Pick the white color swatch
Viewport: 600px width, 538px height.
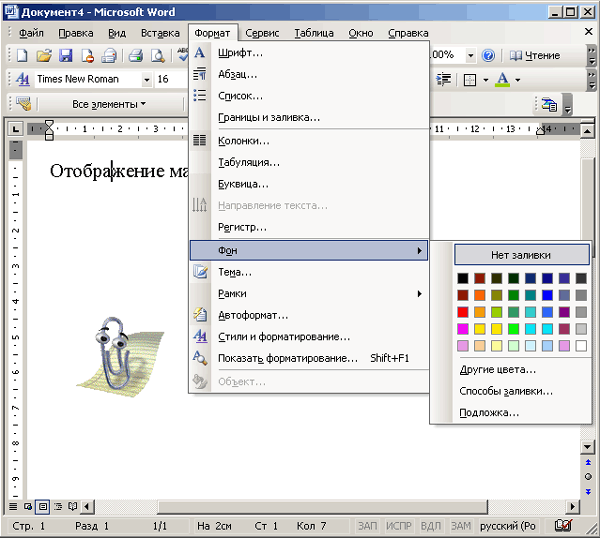click(581, 346)
